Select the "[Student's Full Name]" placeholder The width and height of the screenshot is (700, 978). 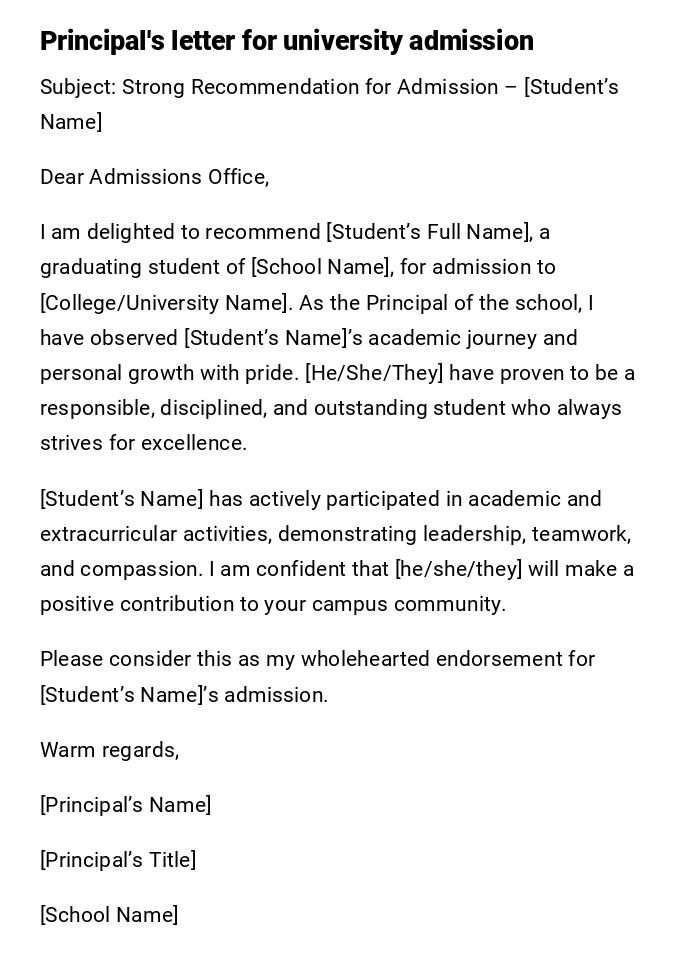pos(429,232)
